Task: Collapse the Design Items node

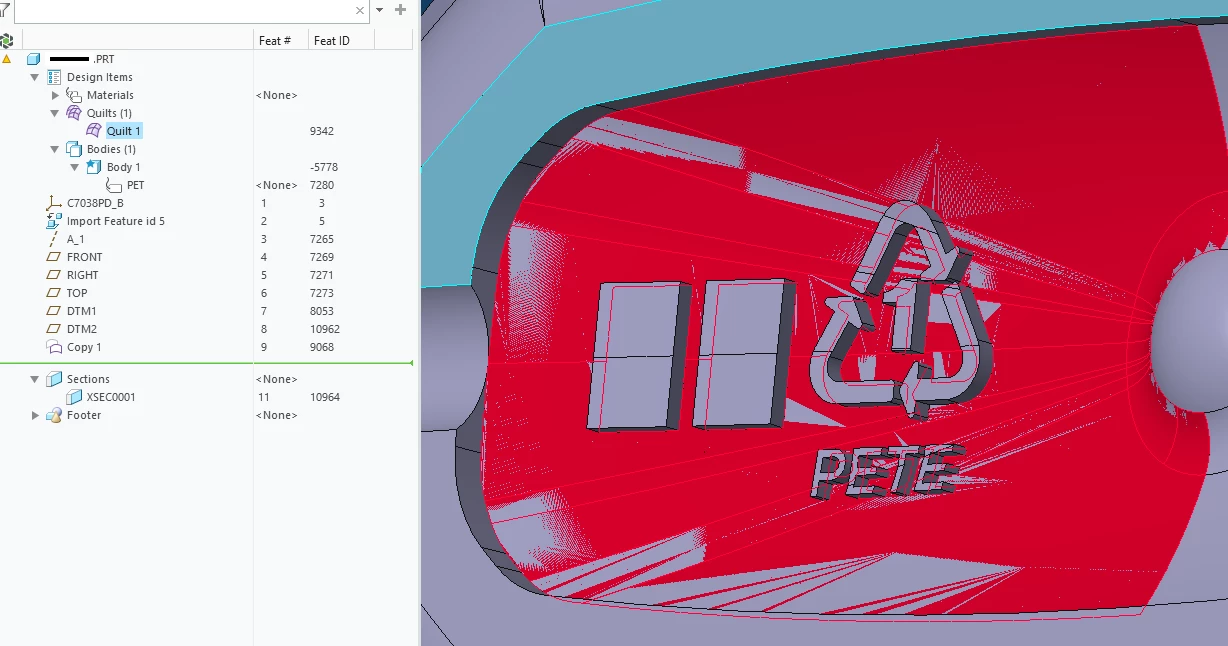Action: coord(34,77)
